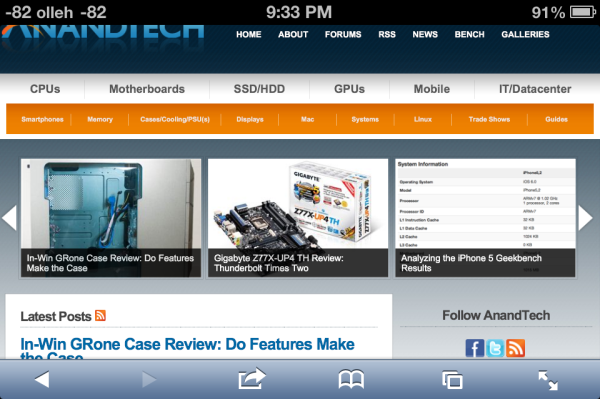
Task: Click the orange RSS icon under Follow AnandTech
Action: click(x=515, y=348)
